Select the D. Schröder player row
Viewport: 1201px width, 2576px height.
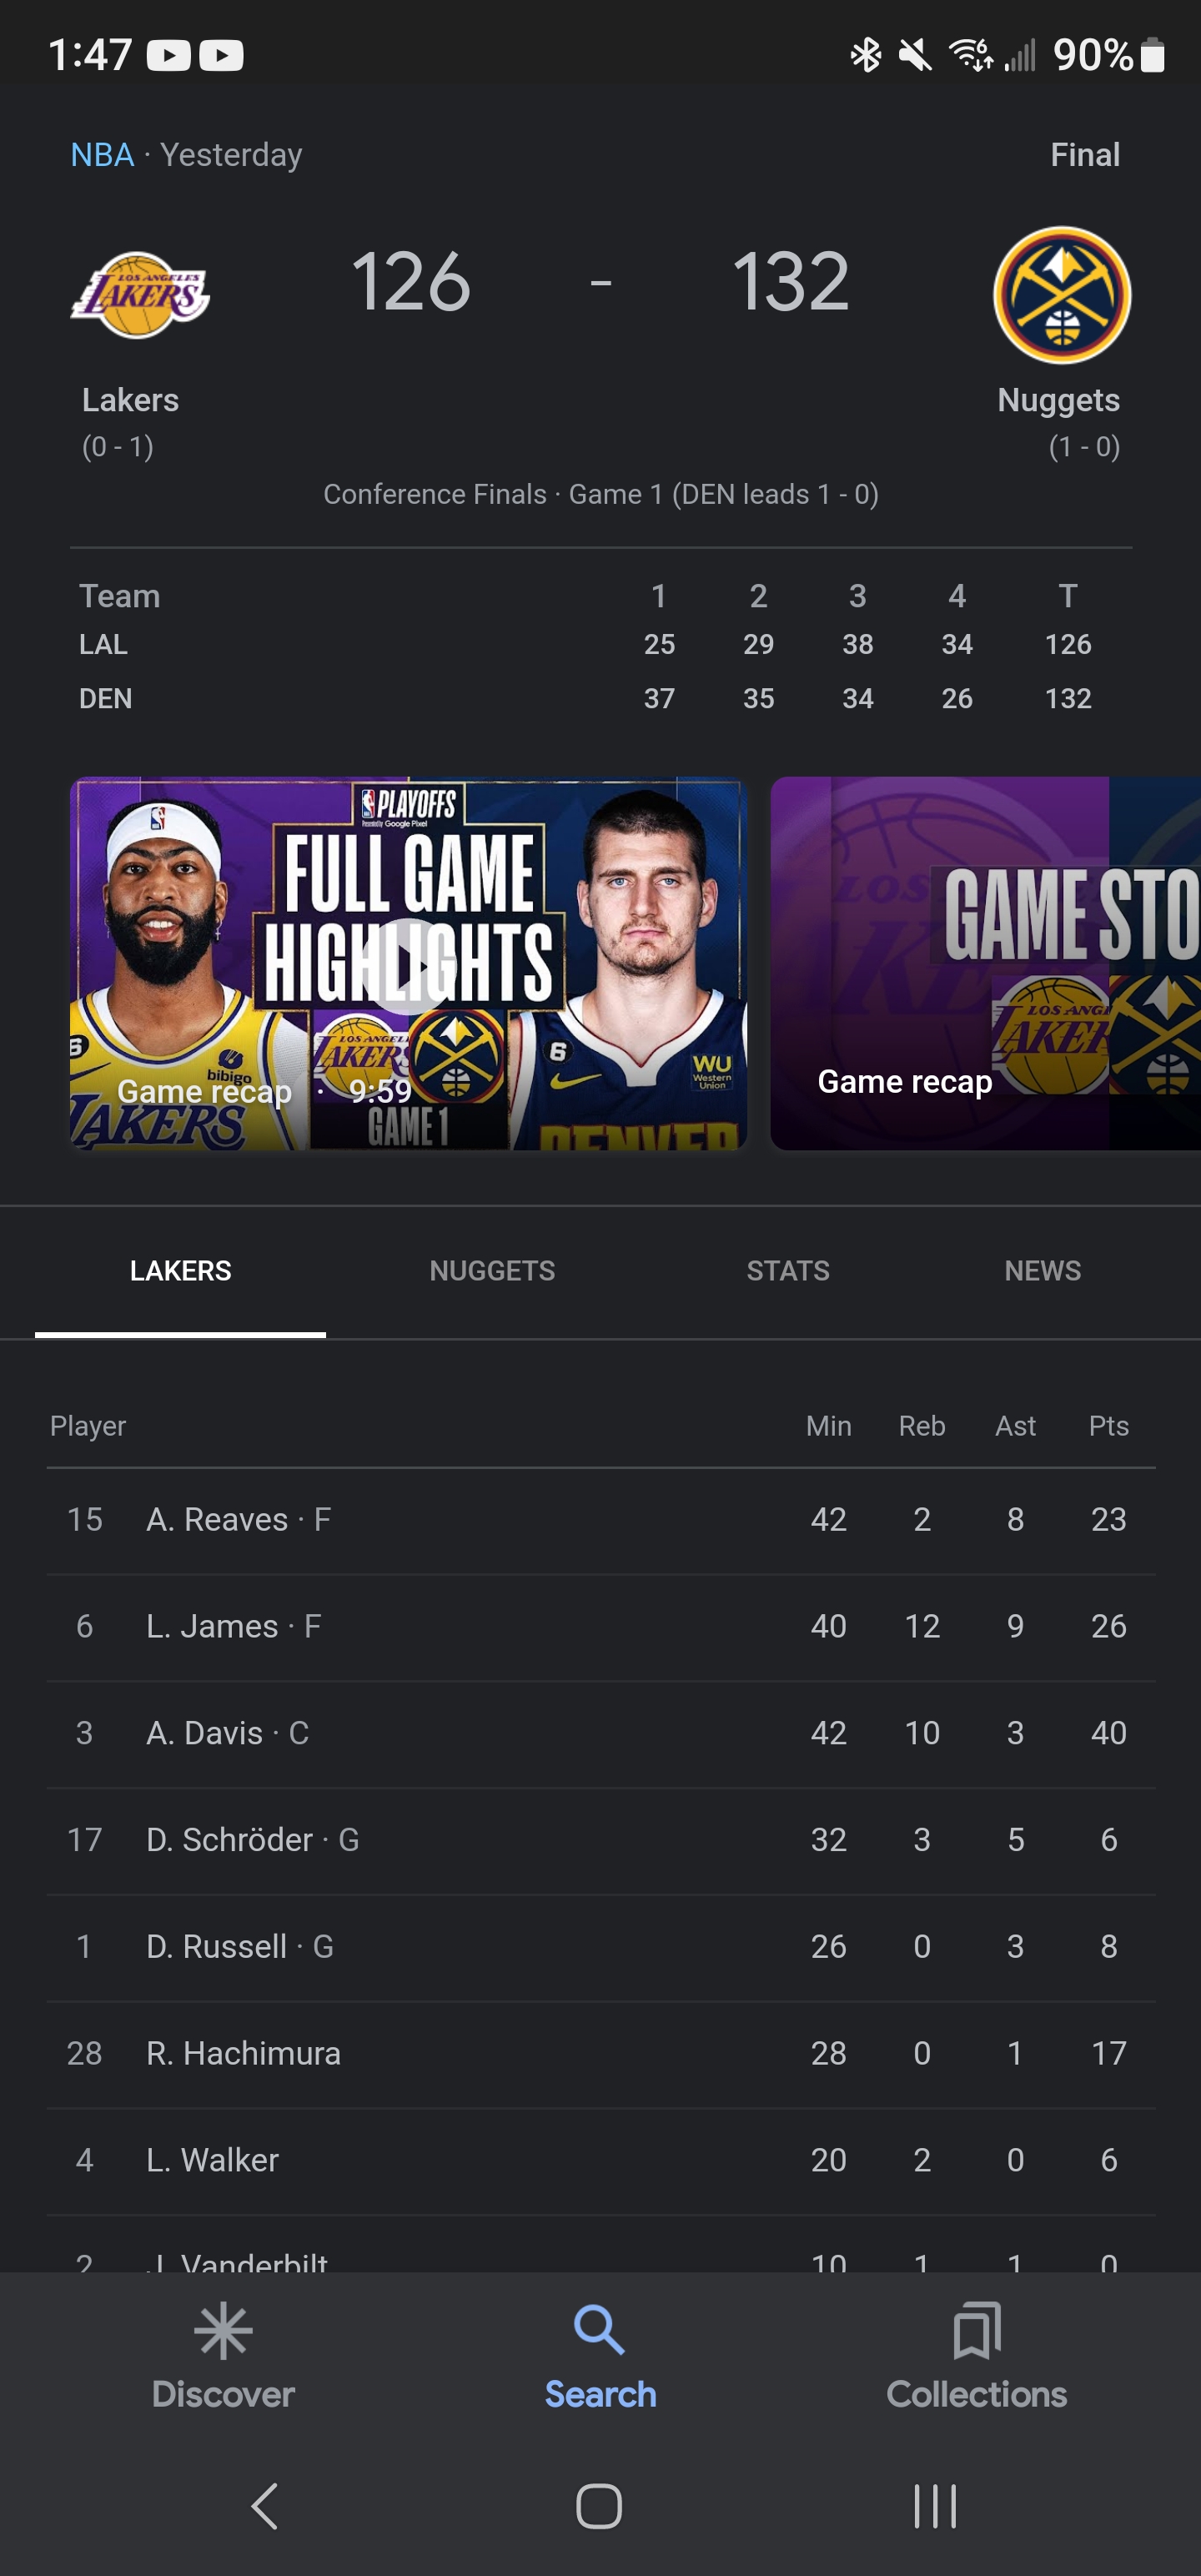coord(600,1841)
